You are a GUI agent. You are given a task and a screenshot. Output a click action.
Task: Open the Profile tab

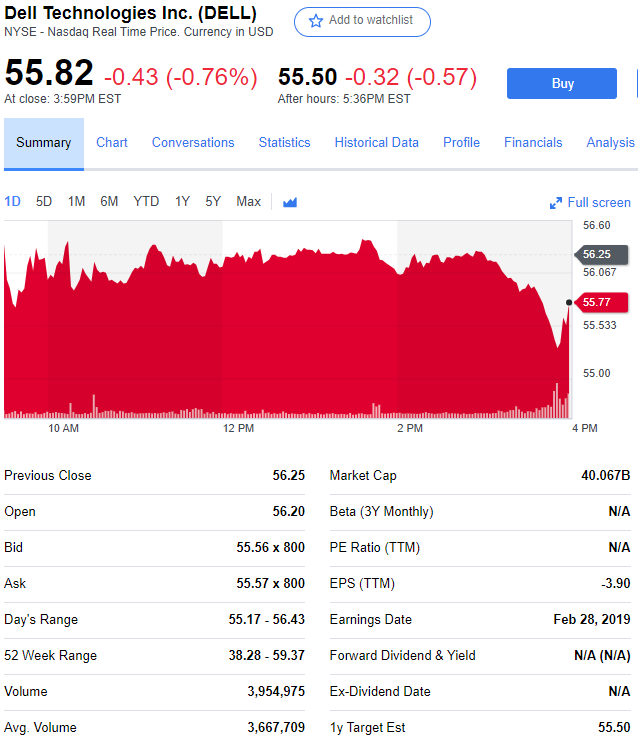461,143
